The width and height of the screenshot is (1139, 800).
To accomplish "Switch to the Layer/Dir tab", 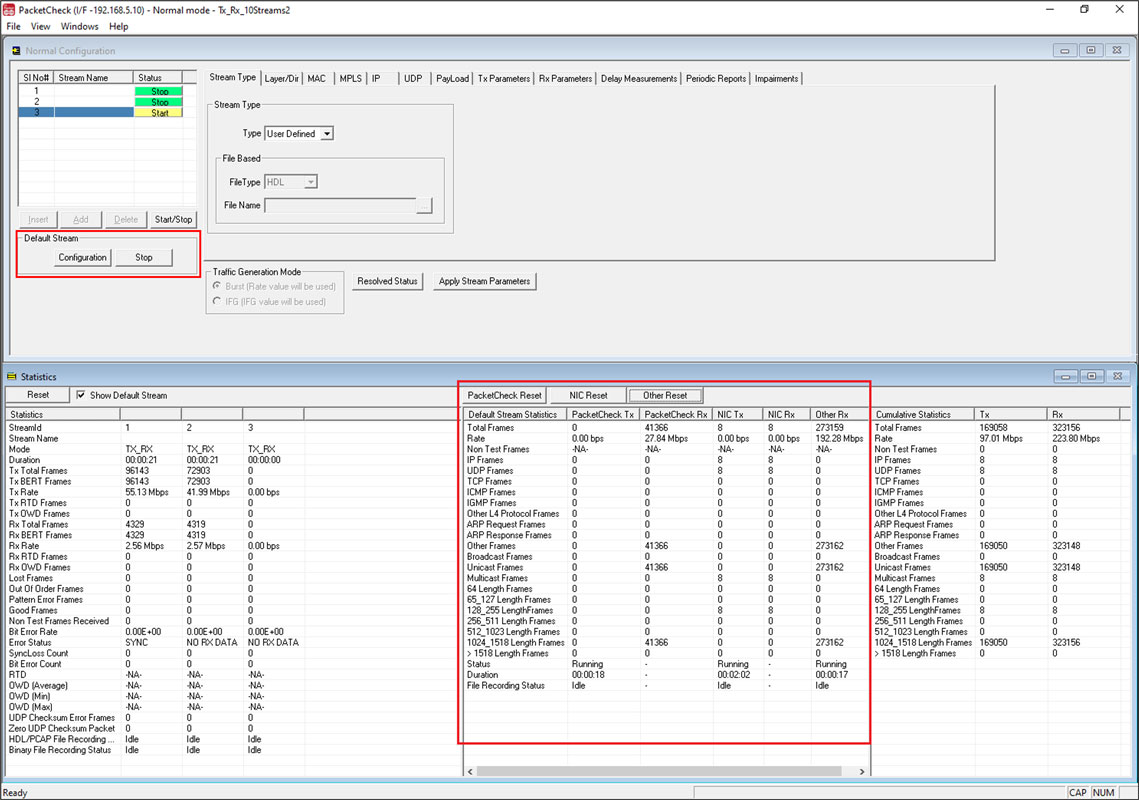I will (282, 78).
